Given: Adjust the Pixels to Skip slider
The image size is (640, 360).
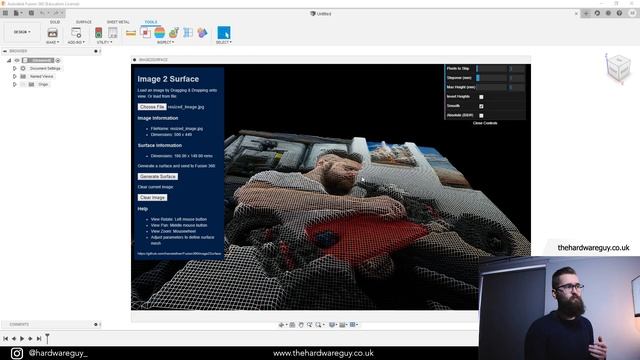Looking at the screenshot, I should (x=491, y=69).
